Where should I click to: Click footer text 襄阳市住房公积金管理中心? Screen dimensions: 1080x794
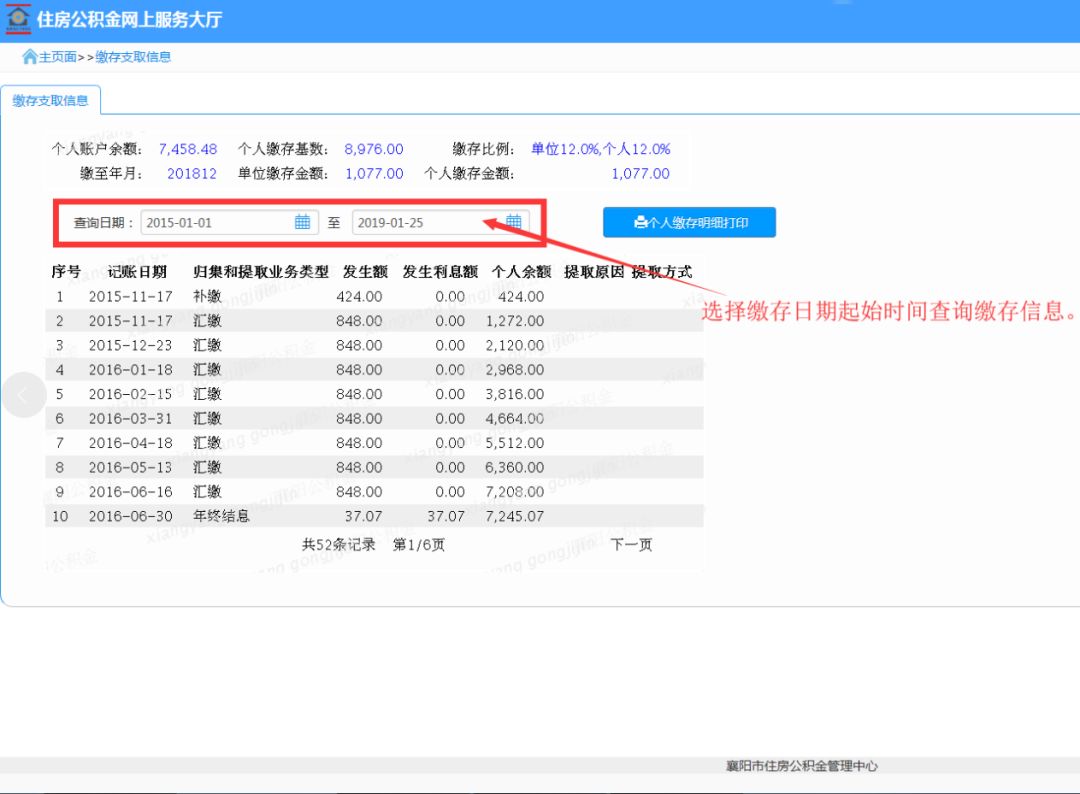(802, 766)
